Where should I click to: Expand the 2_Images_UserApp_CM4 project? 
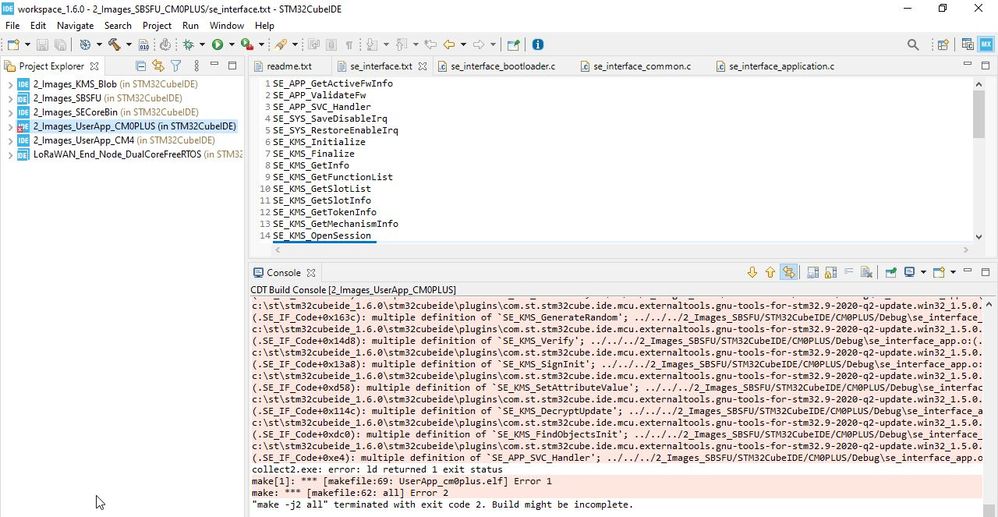point(10,140)
